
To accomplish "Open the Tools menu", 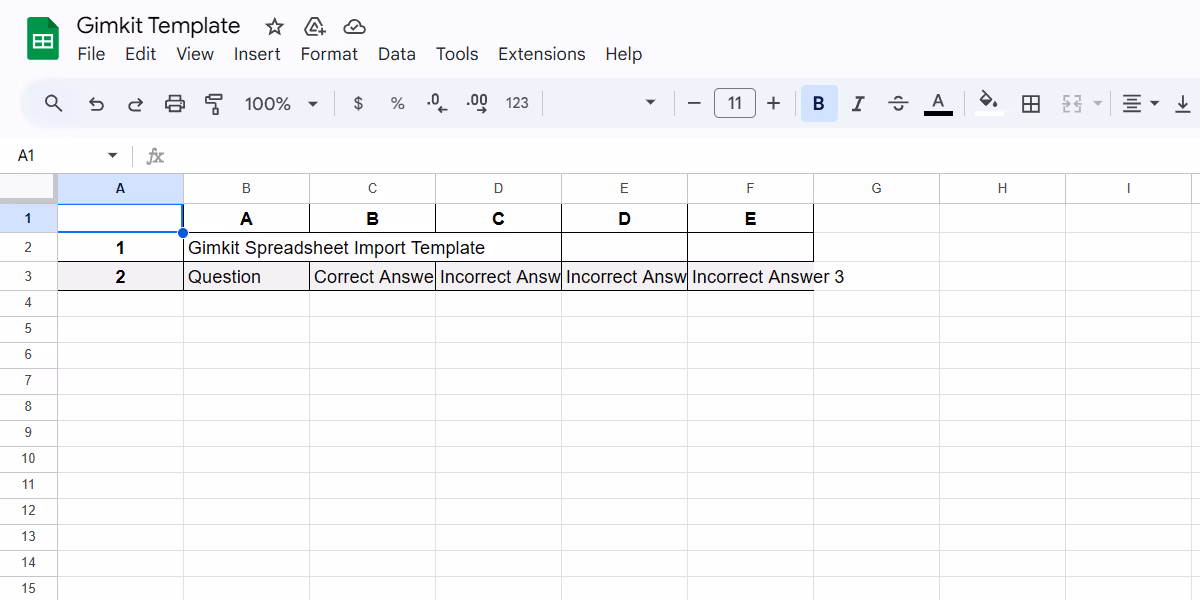I will click(x=457, y=54).
